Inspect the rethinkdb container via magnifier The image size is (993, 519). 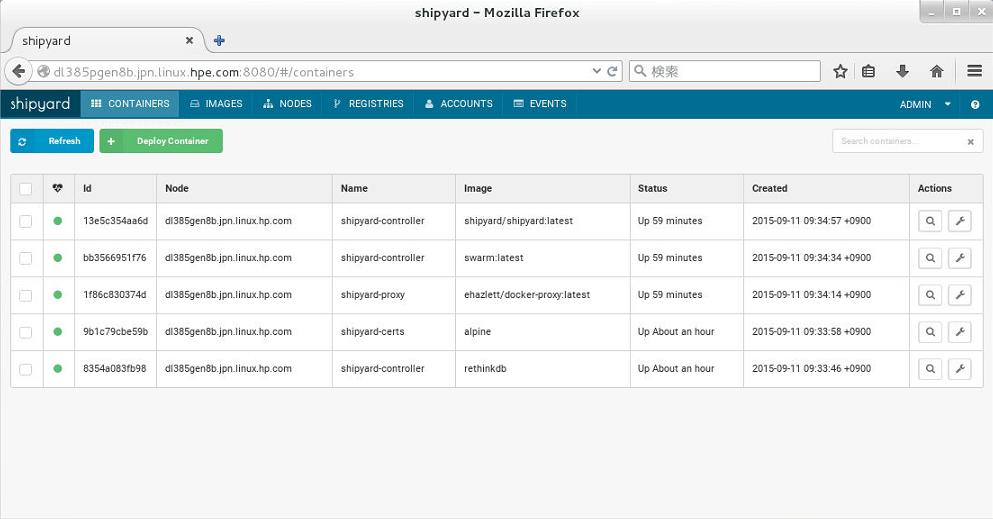(930, 368)
